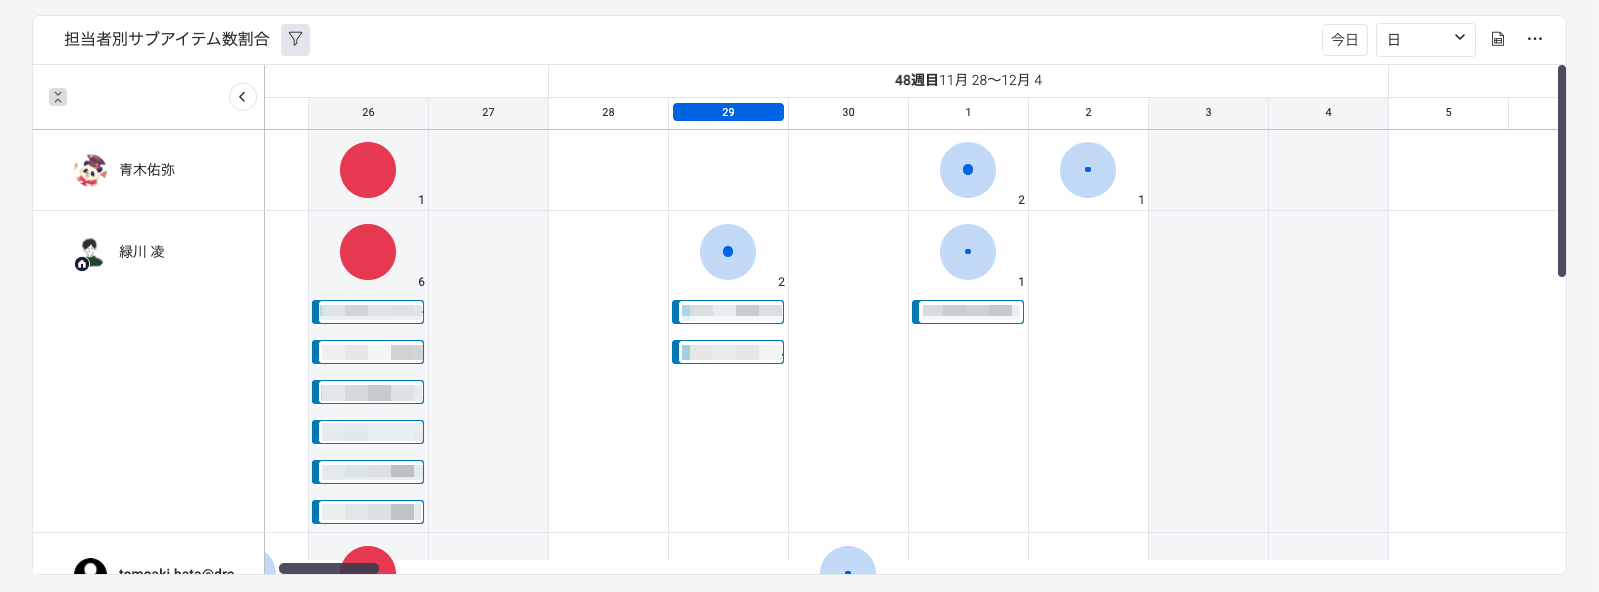
Task: Open the three-dots more options menu
Action: pyautogui.click(x=1534, y=40)
